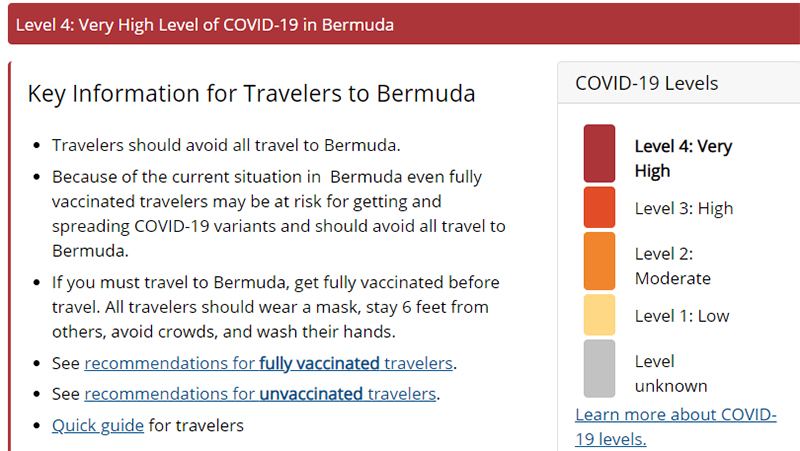Screen dimensions: 800x451
Task: Click the gray Level unknown swatch
Action: 599,369
